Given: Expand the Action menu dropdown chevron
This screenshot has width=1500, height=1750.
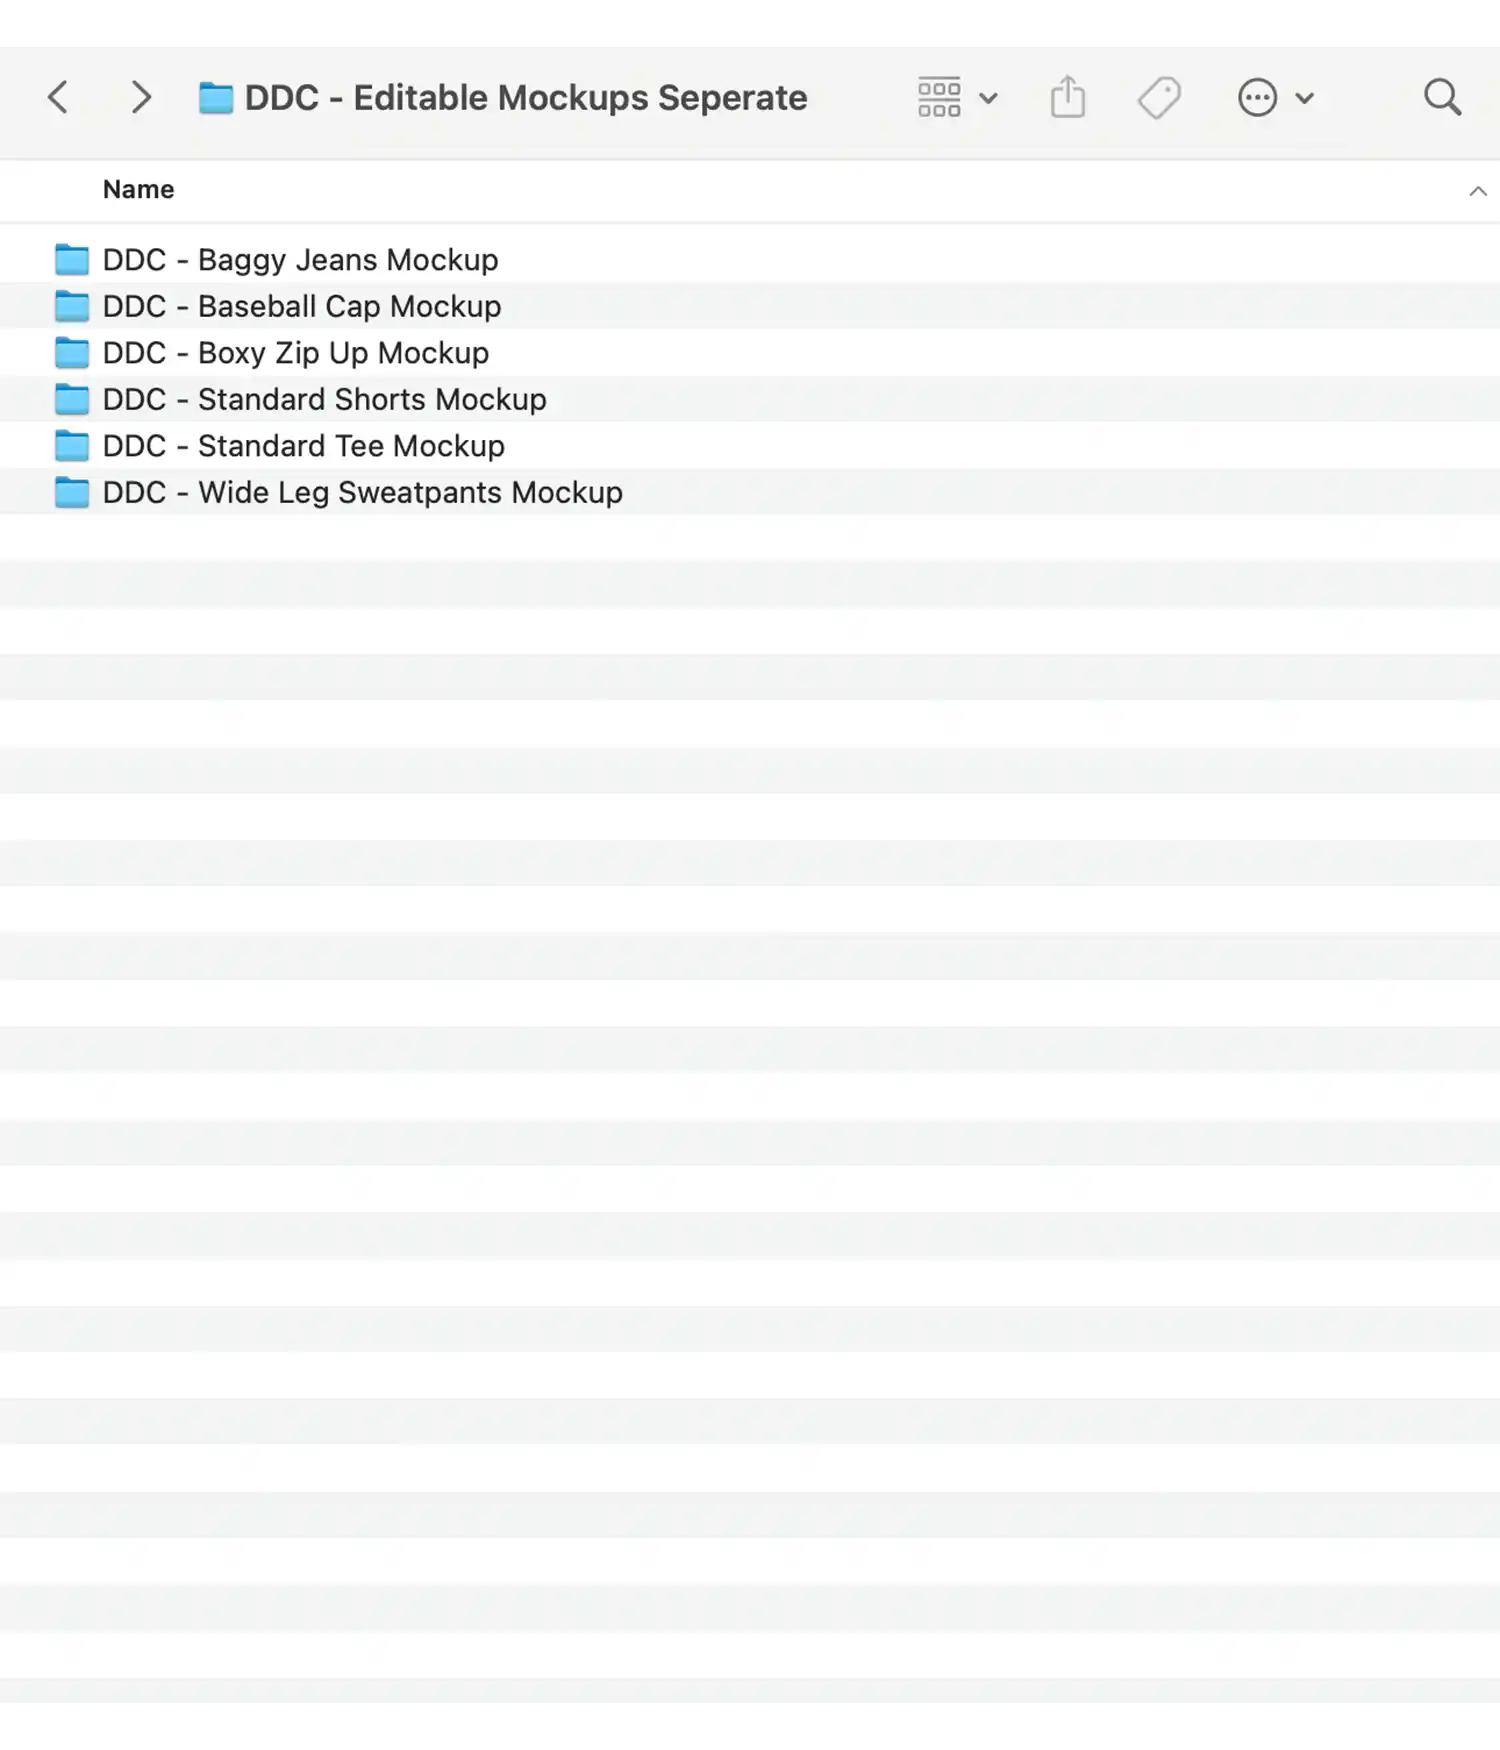Looking at the screenshot, I should [1304, 98].
